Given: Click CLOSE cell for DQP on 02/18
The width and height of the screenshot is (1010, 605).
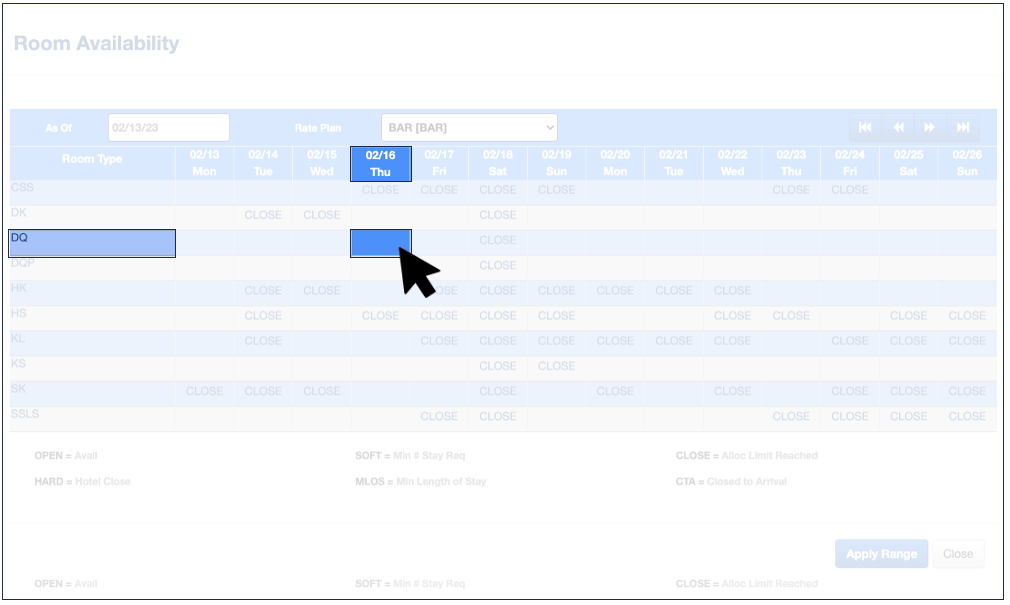Looking at the screenshot, I should (497, 266).
